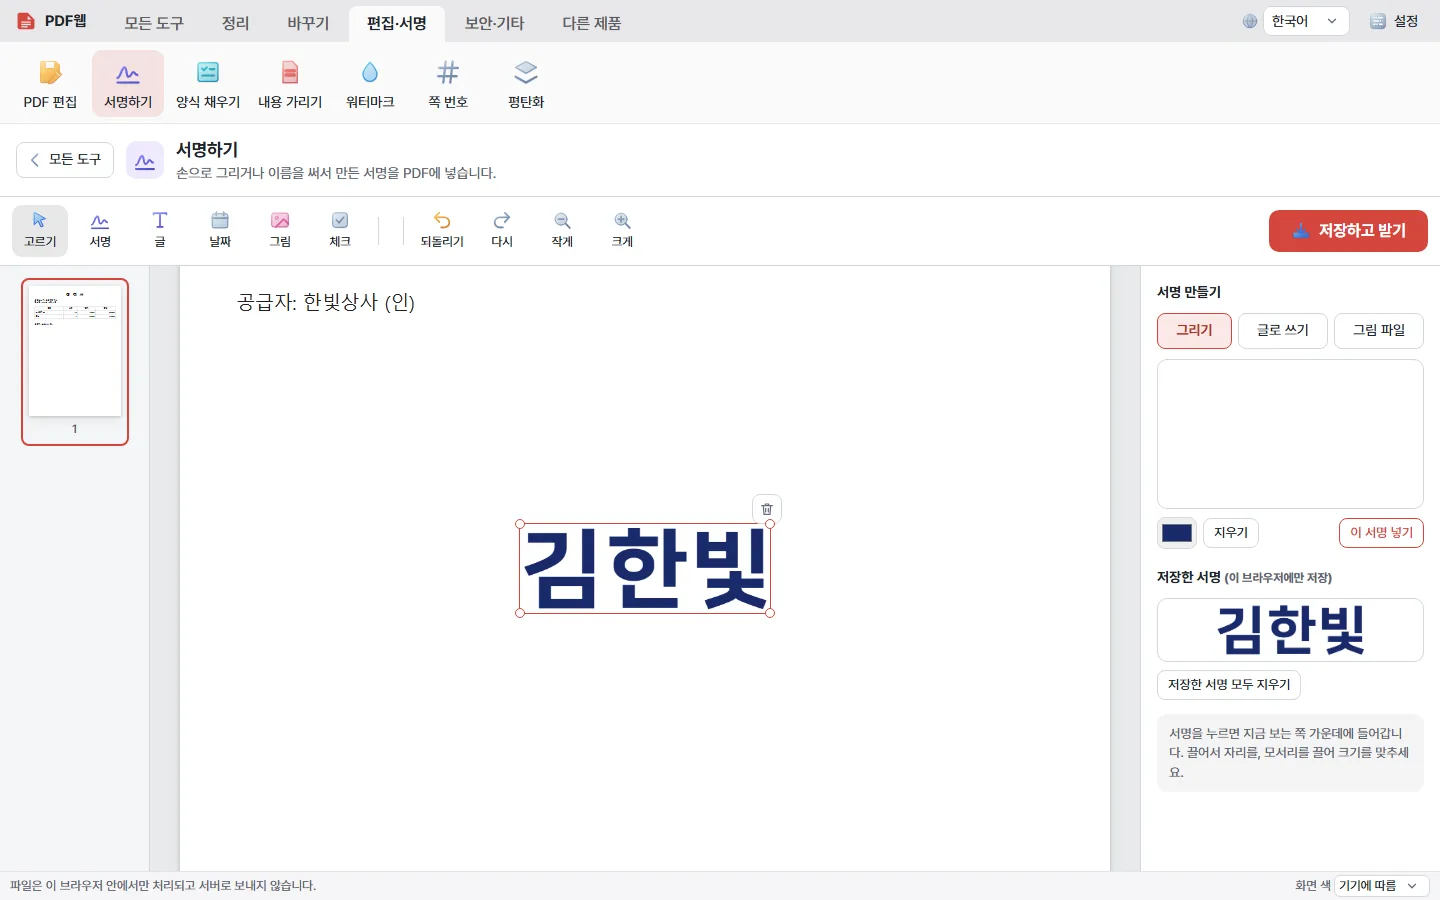
Task: Switch to the 정리 tab
Action: [235, 23]
